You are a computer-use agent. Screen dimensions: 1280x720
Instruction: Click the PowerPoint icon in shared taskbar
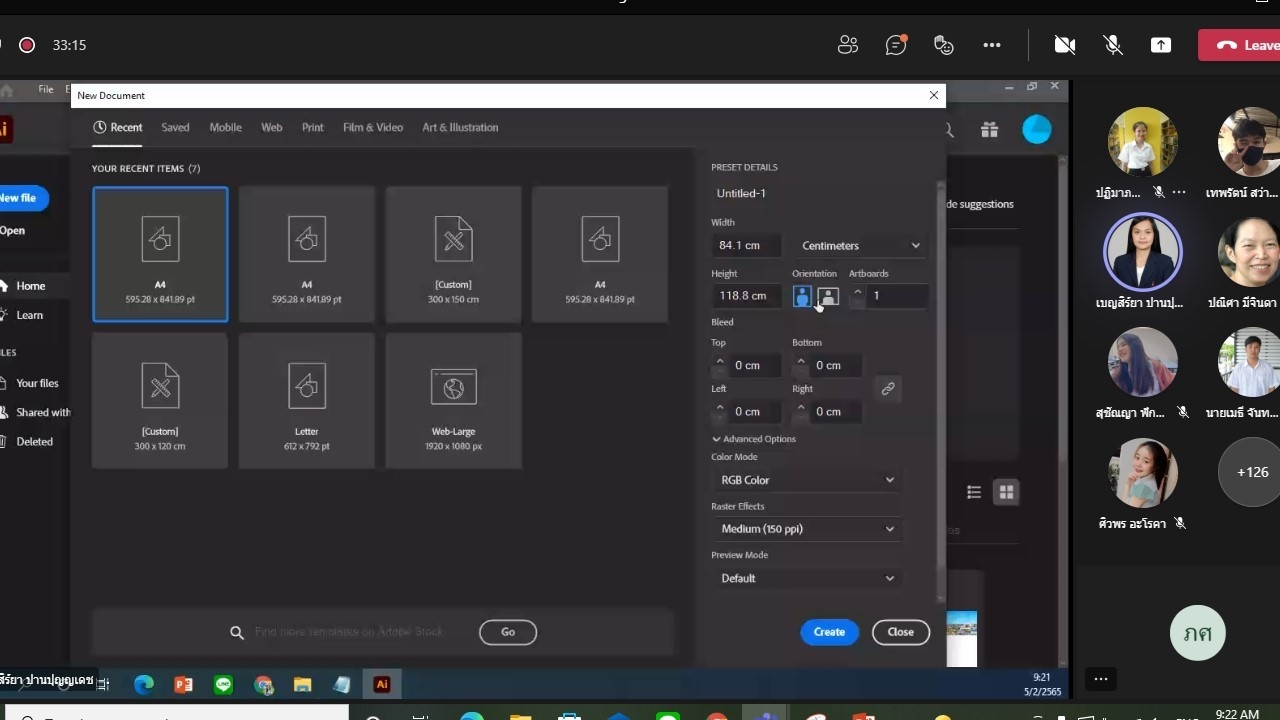point(183,685)
